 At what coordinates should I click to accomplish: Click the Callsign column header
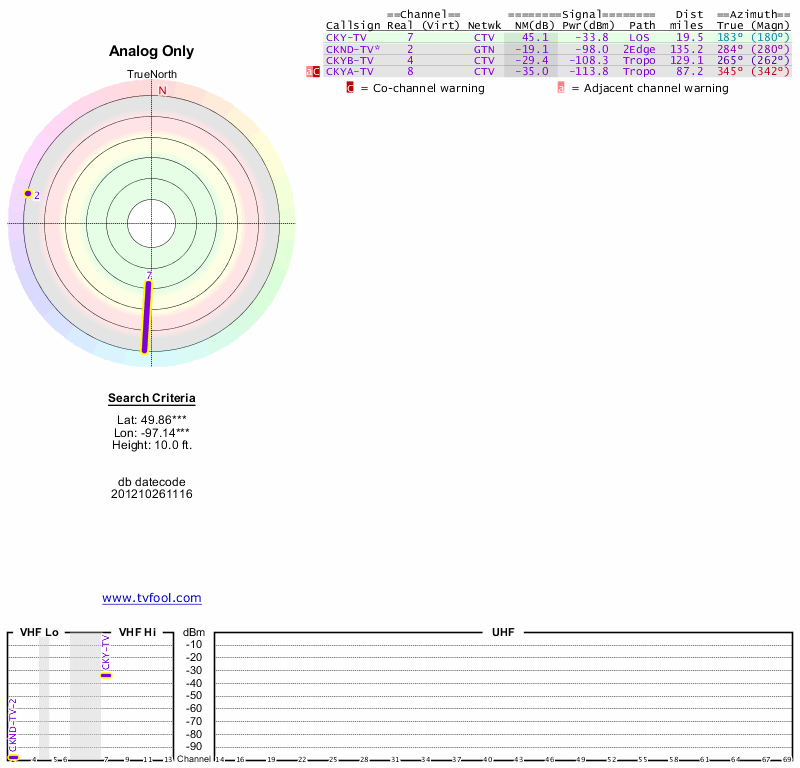click(352, 25)
